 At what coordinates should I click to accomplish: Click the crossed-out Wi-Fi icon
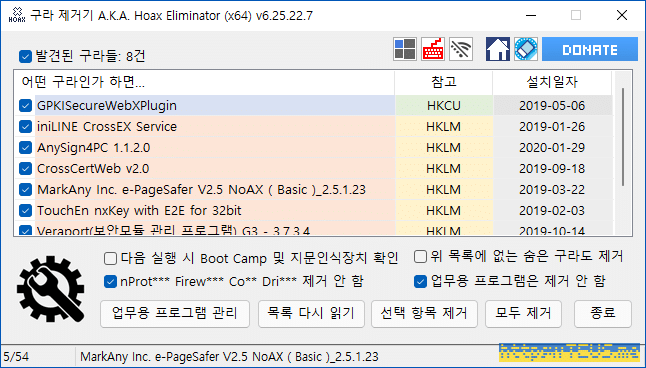pyautogui.click(x=461, y=49)
